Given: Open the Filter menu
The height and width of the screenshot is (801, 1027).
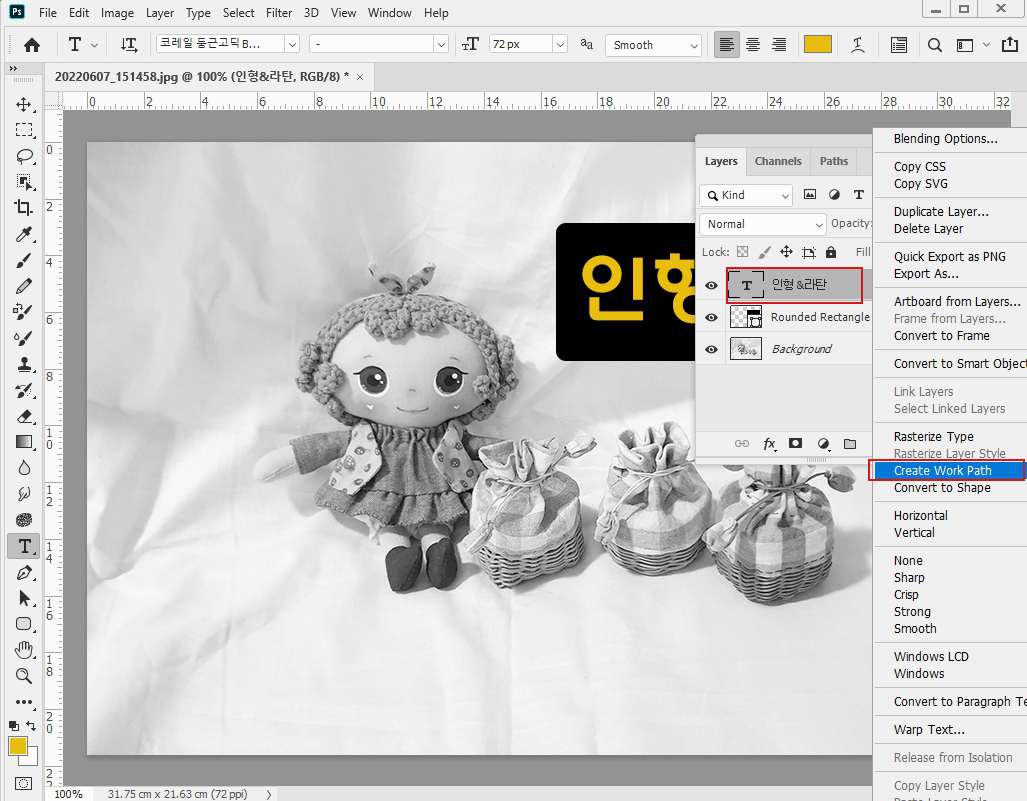Looking at the screenshot, I should pyautogui.click(x=278, y=12).
